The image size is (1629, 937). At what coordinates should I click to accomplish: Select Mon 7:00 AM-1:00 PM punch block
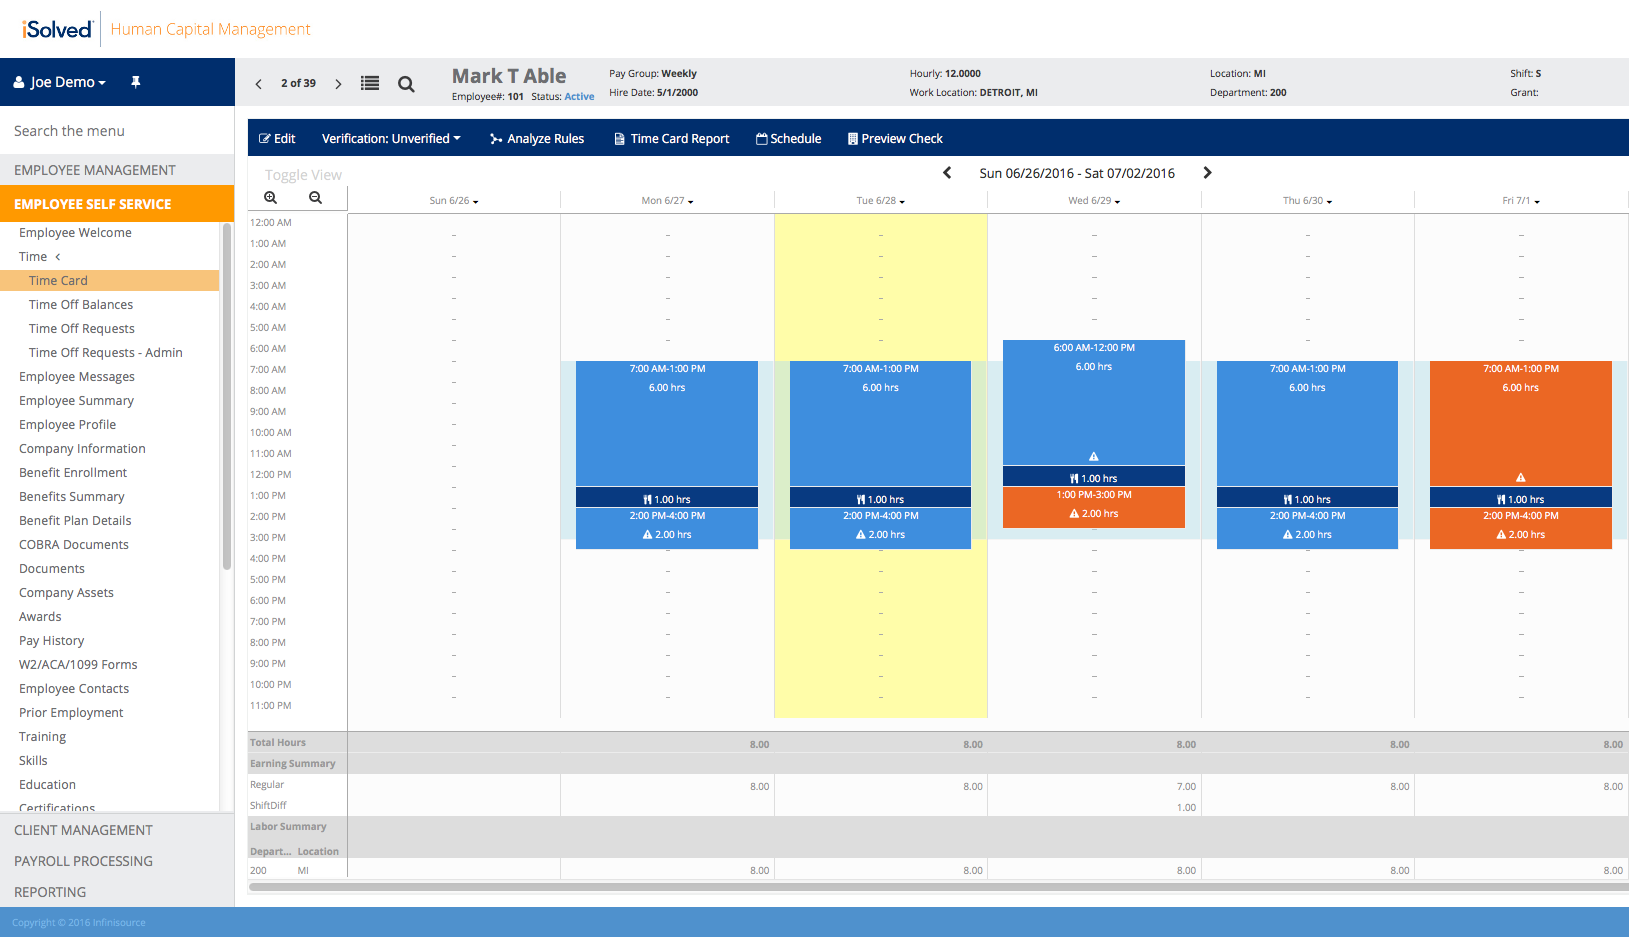[667, 423]
